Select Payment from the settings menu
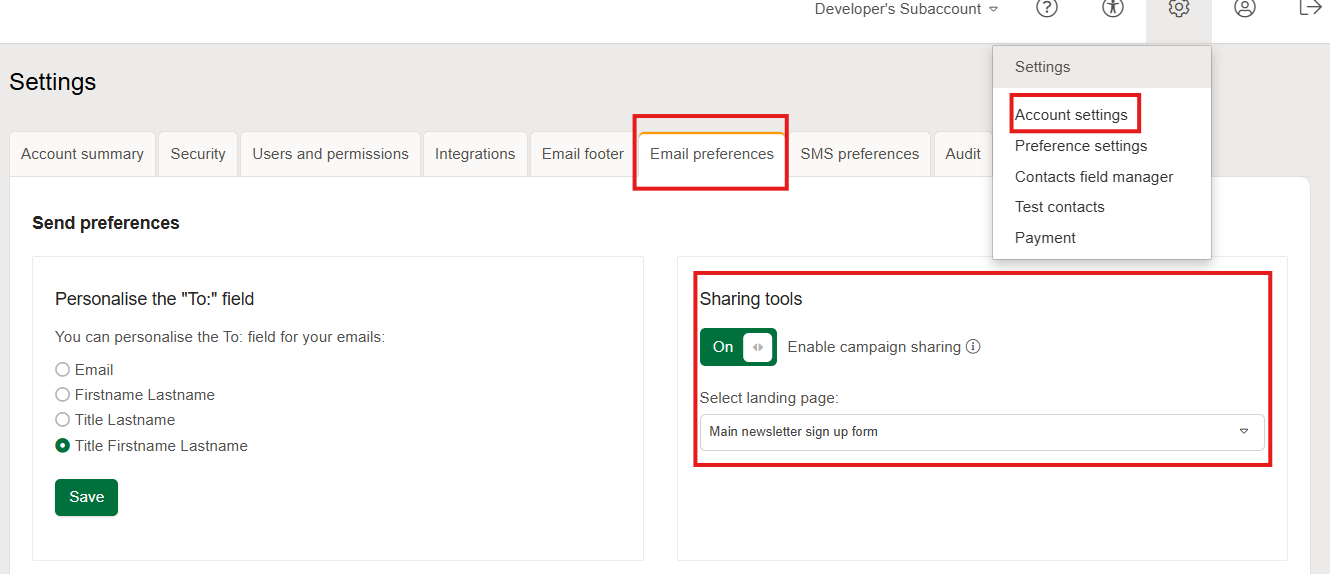 (x=1045, y=238)
